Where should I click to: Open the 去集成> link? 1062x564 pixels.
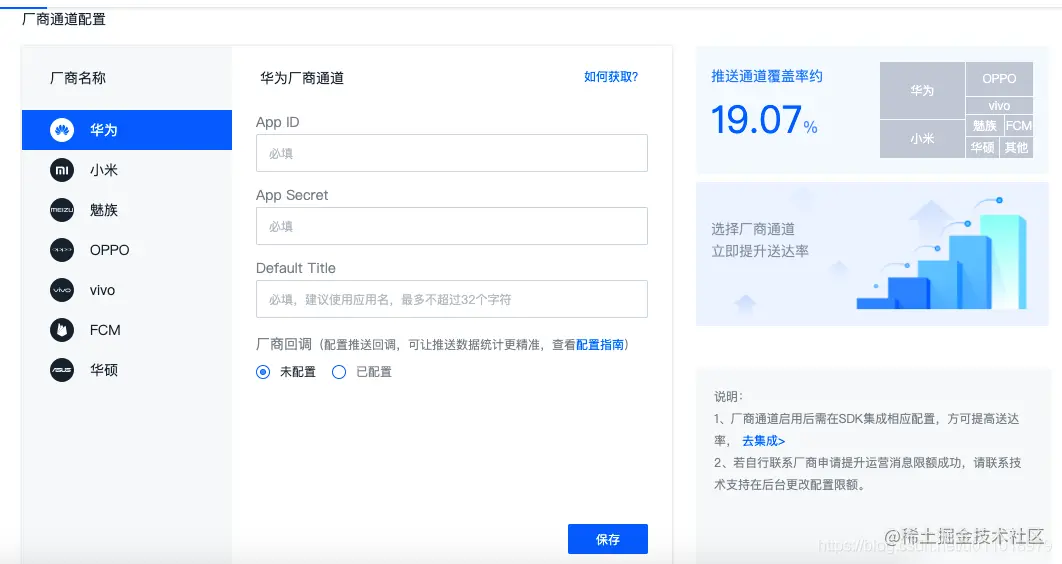pos(763,441)
